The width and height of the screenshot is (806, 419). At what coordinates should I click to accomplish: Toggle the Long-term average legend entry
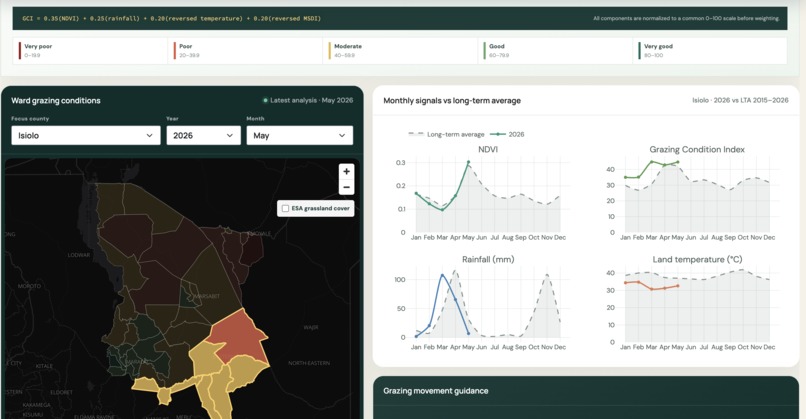click(x=446, y=134)
